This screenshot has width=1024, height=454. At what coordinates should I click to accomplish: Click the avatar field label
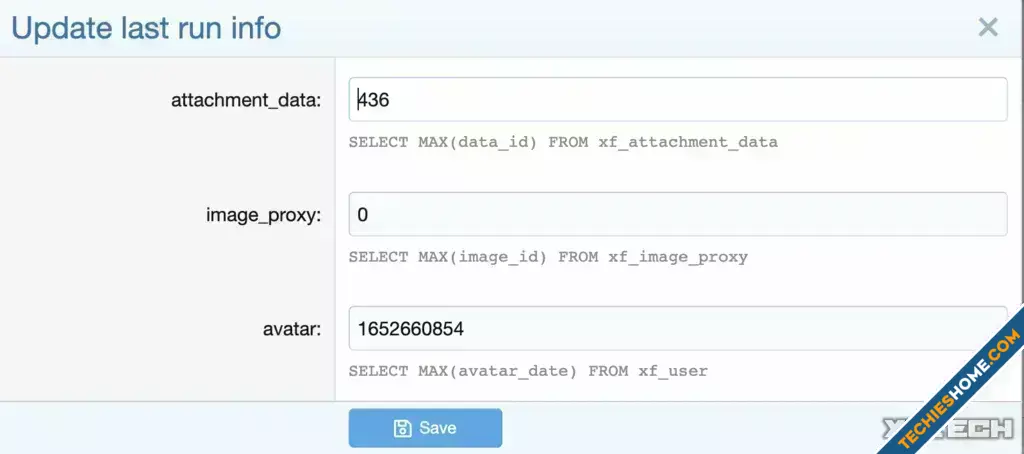click(290, 328)
